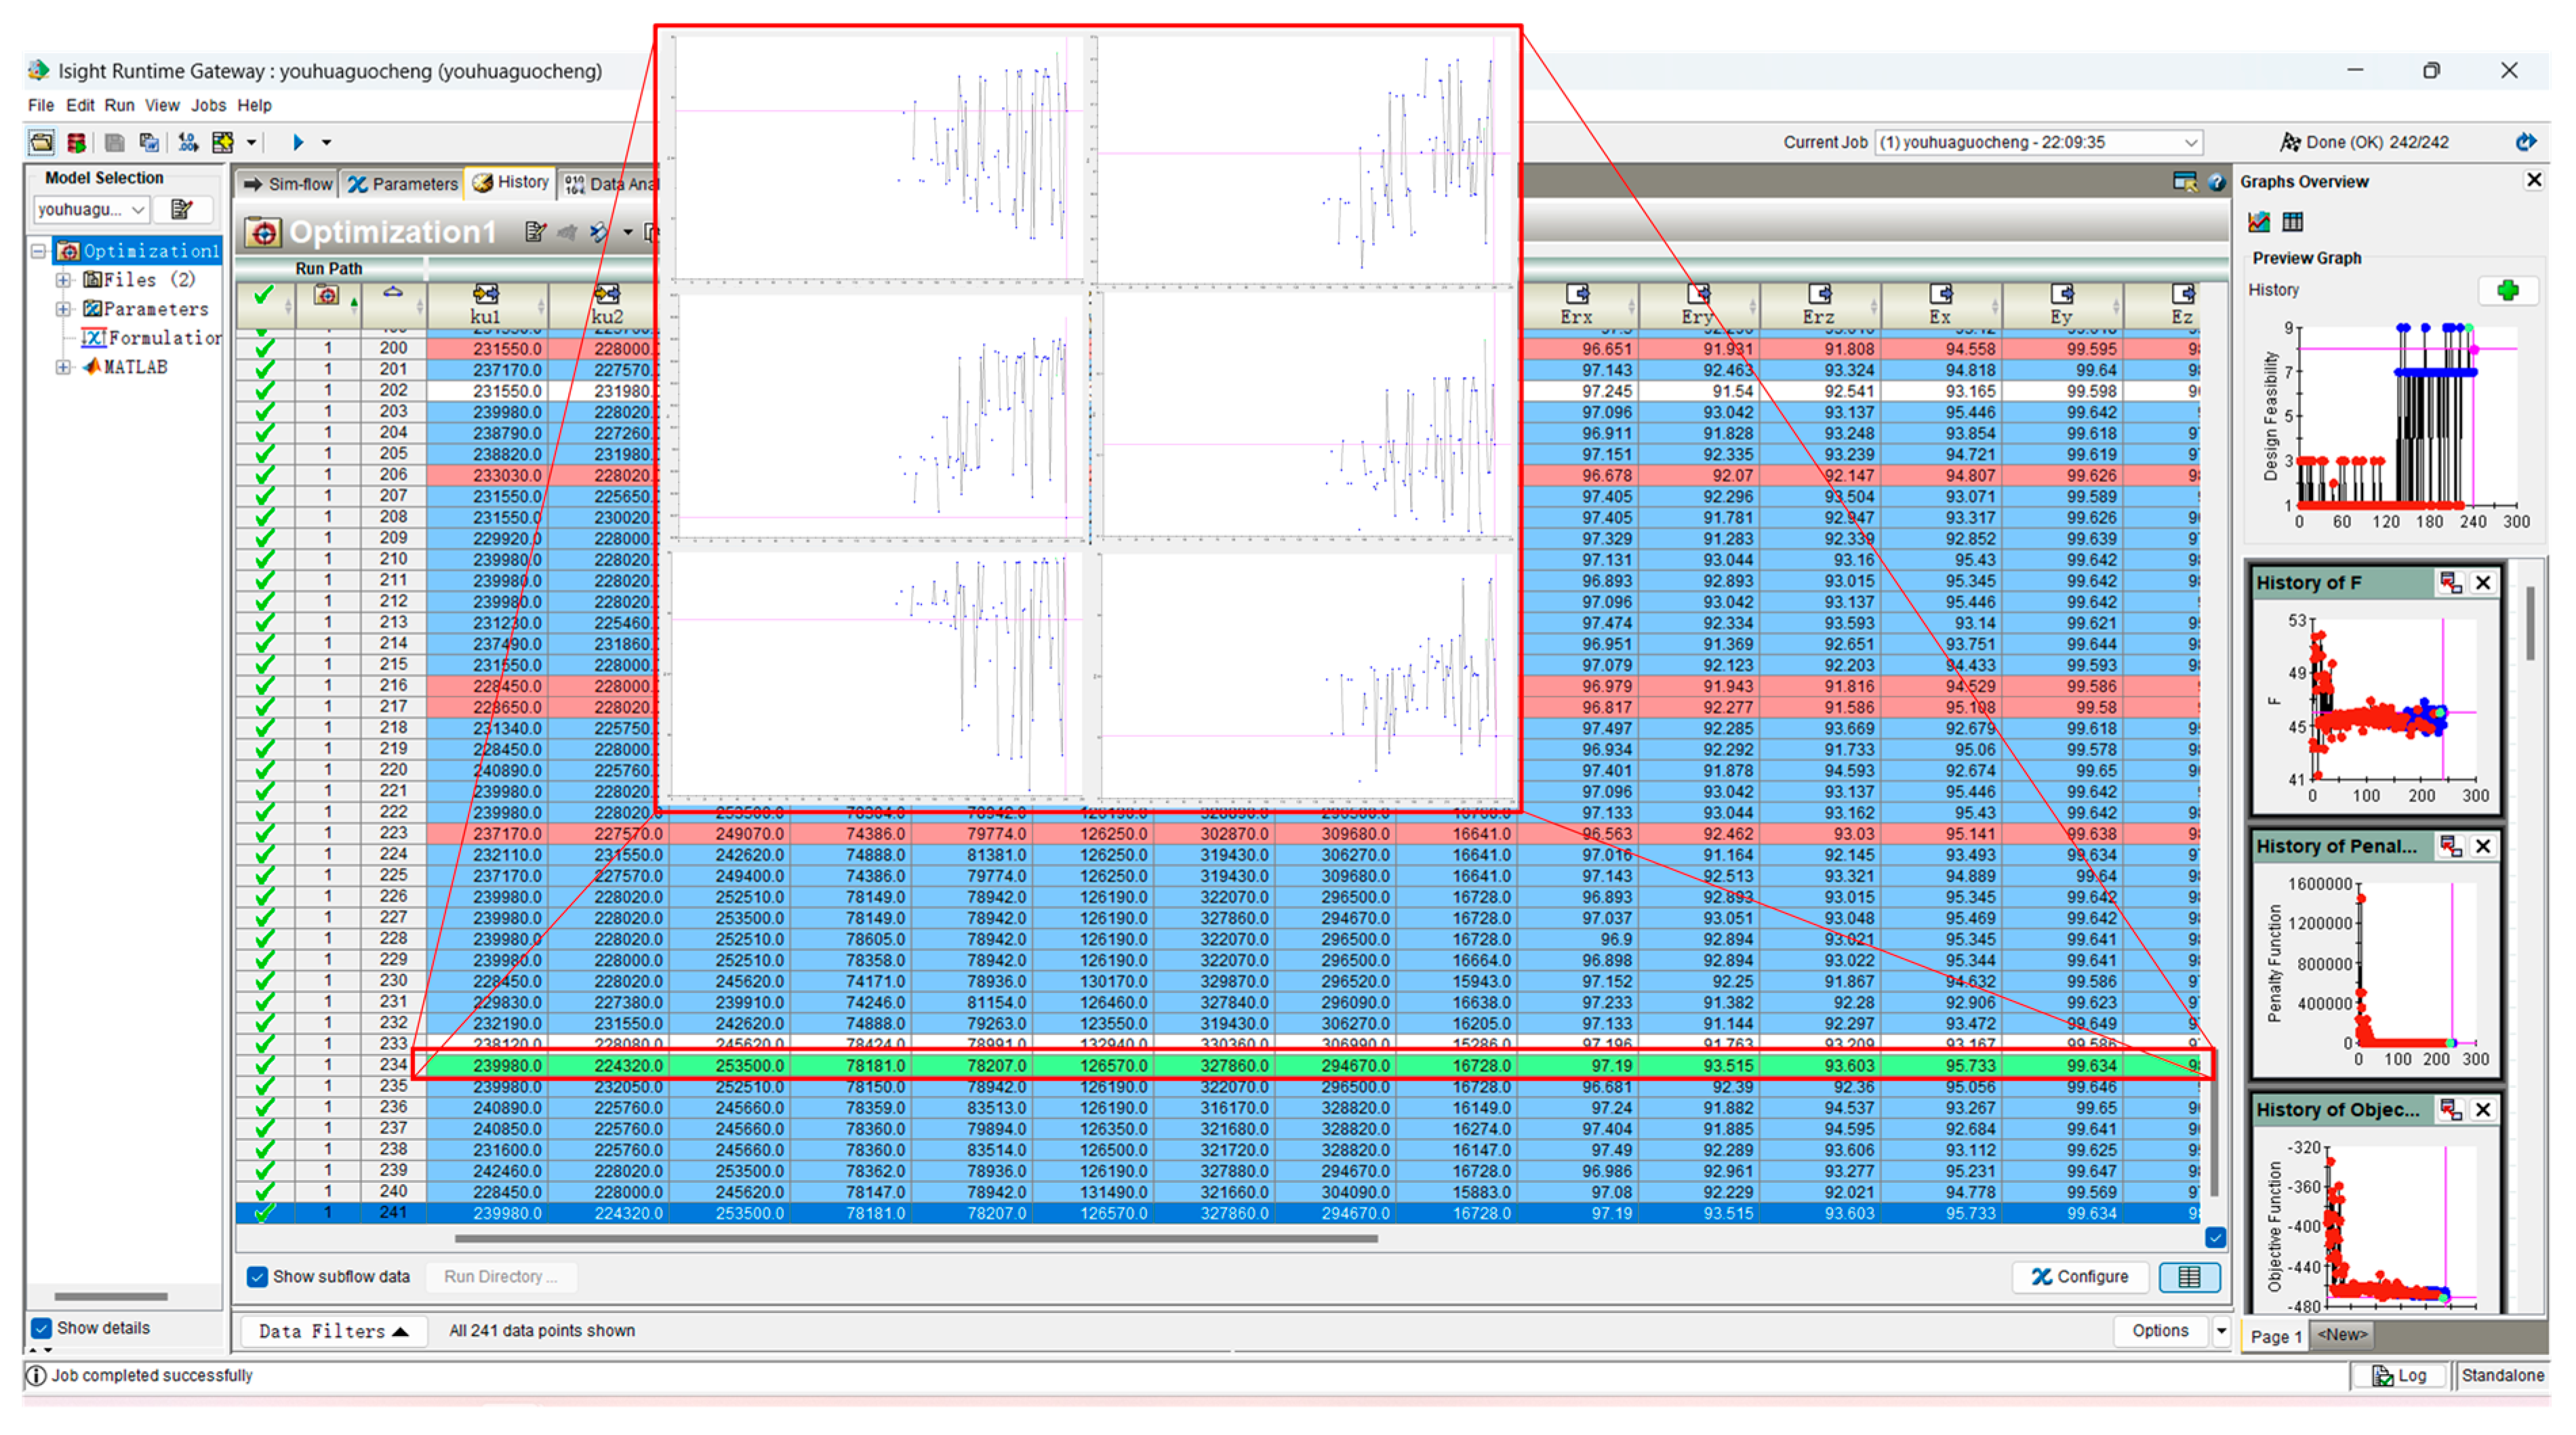
Task: Open the Jobs menu
Action: (208, 105)
